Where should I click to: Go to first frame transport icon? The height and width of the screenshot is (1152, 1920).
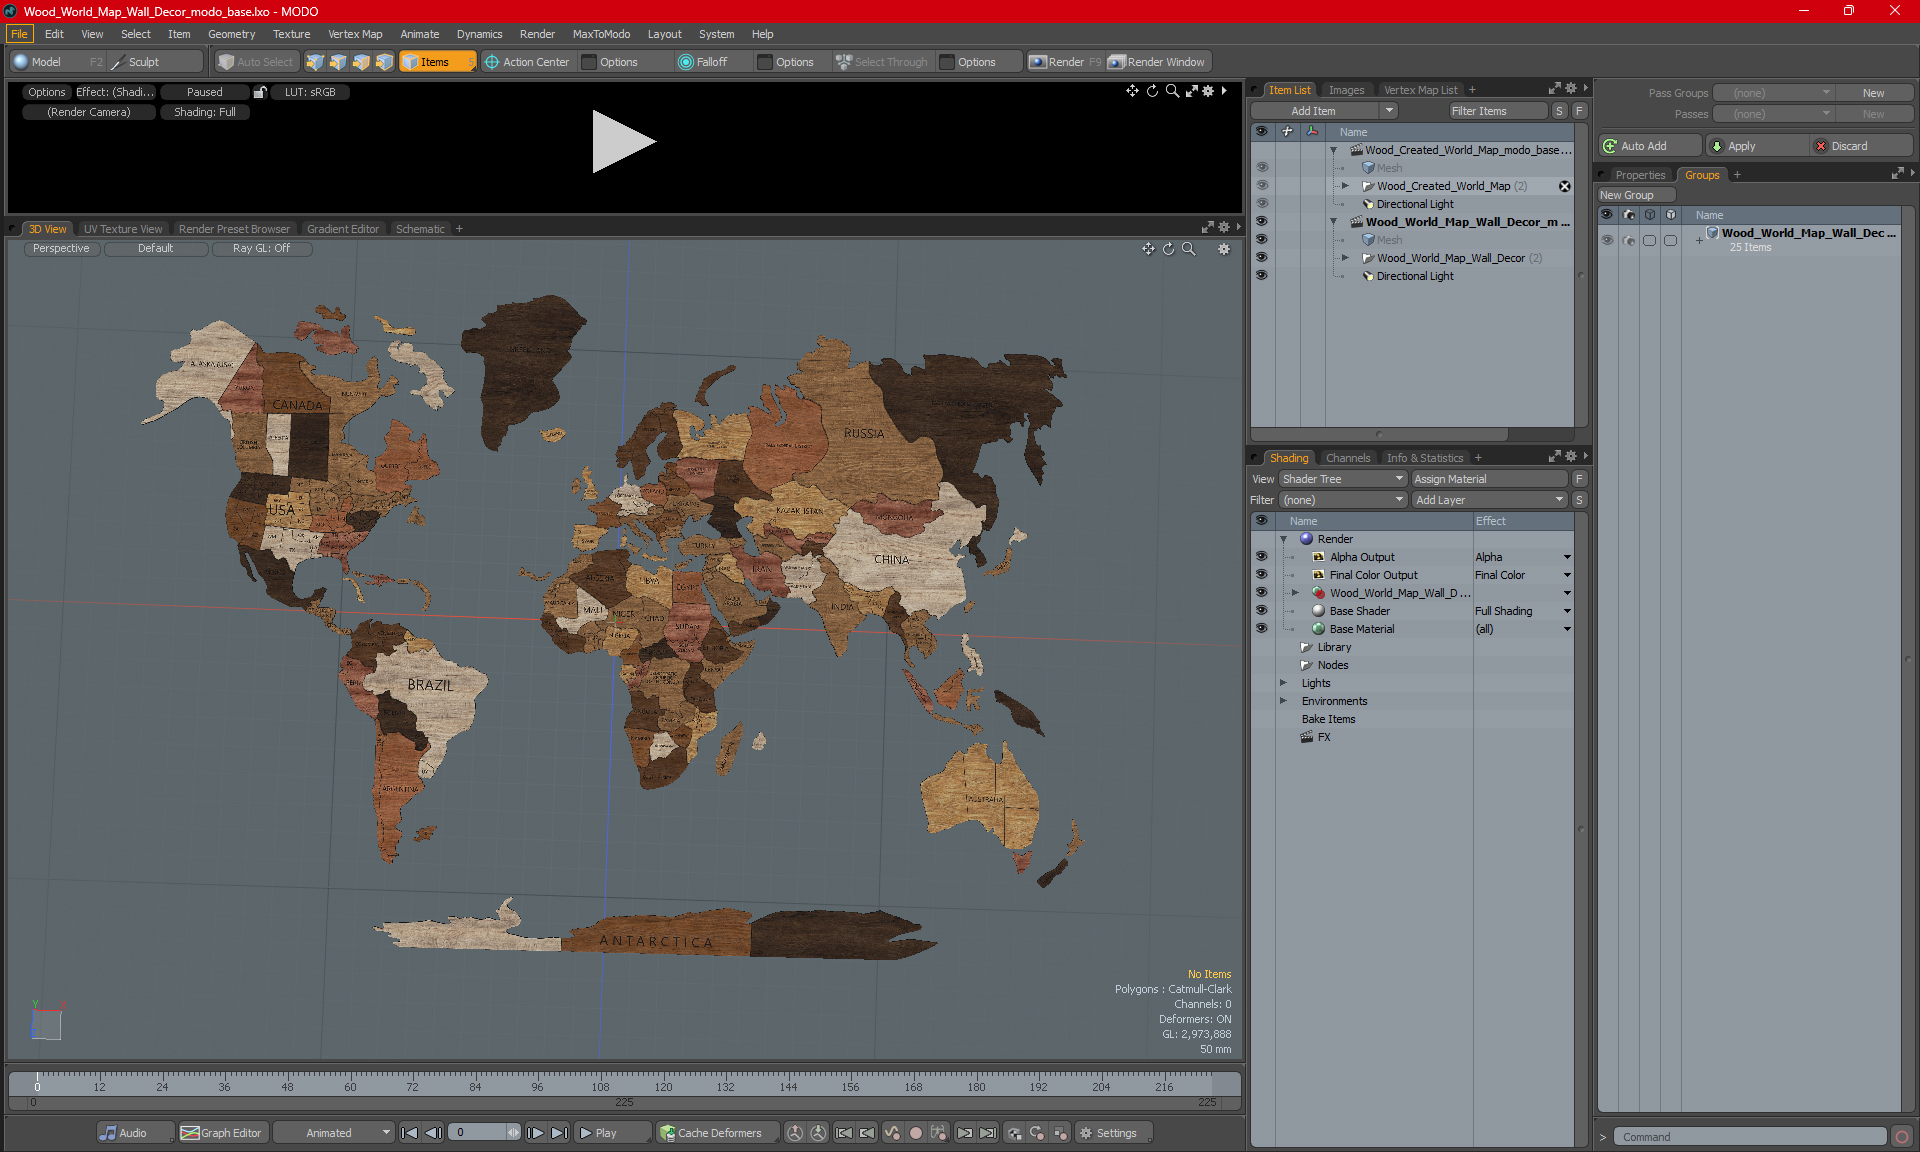(x=409, y=1133)
